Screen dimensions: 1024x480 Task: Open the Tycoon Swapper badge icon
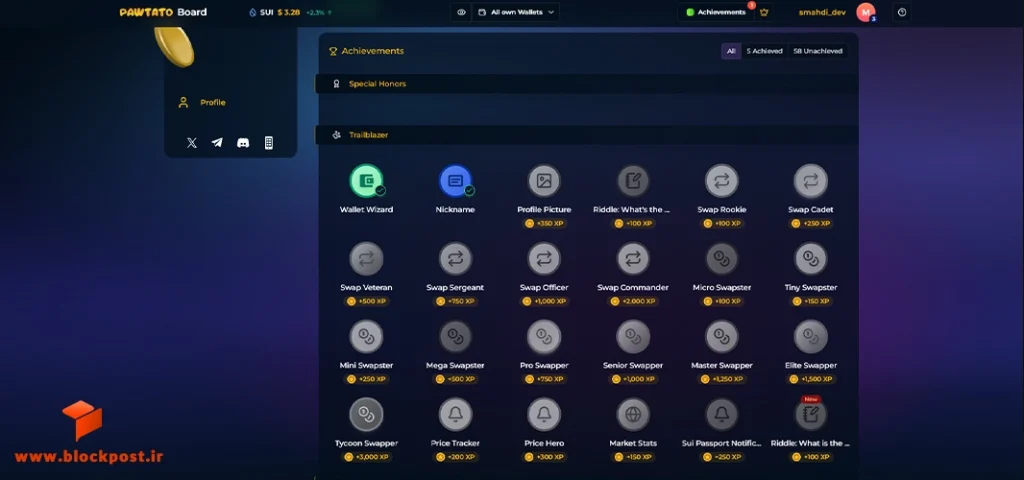366,414
